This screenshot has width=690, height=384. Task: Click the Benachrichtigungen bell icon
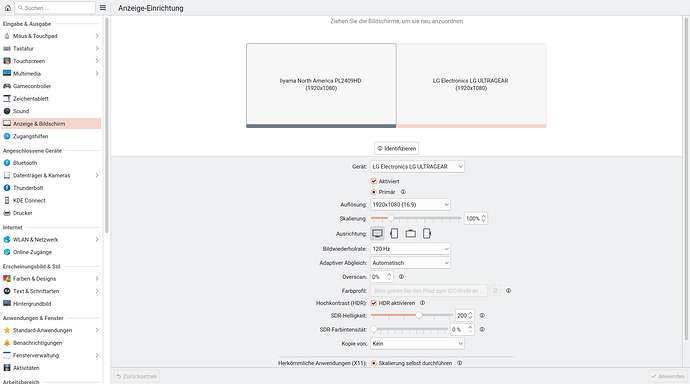7,343
